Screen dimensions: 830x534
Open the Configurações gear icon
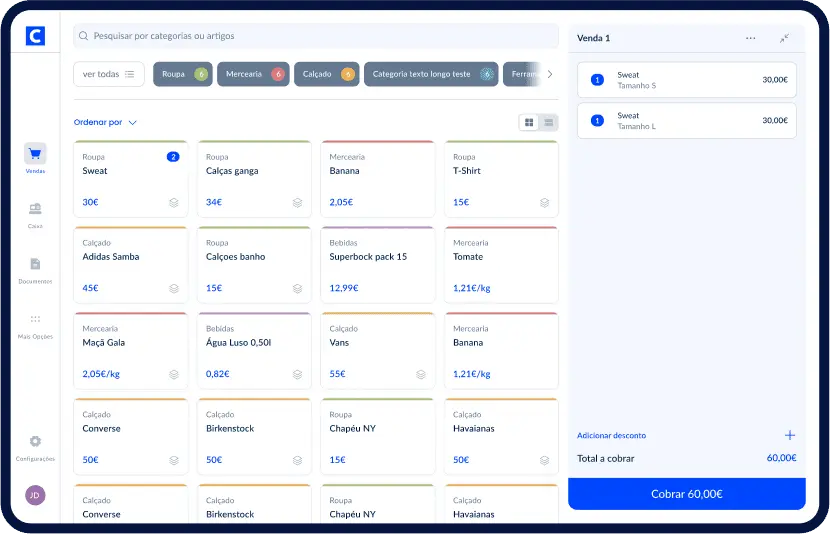click(x=35, y=441)
